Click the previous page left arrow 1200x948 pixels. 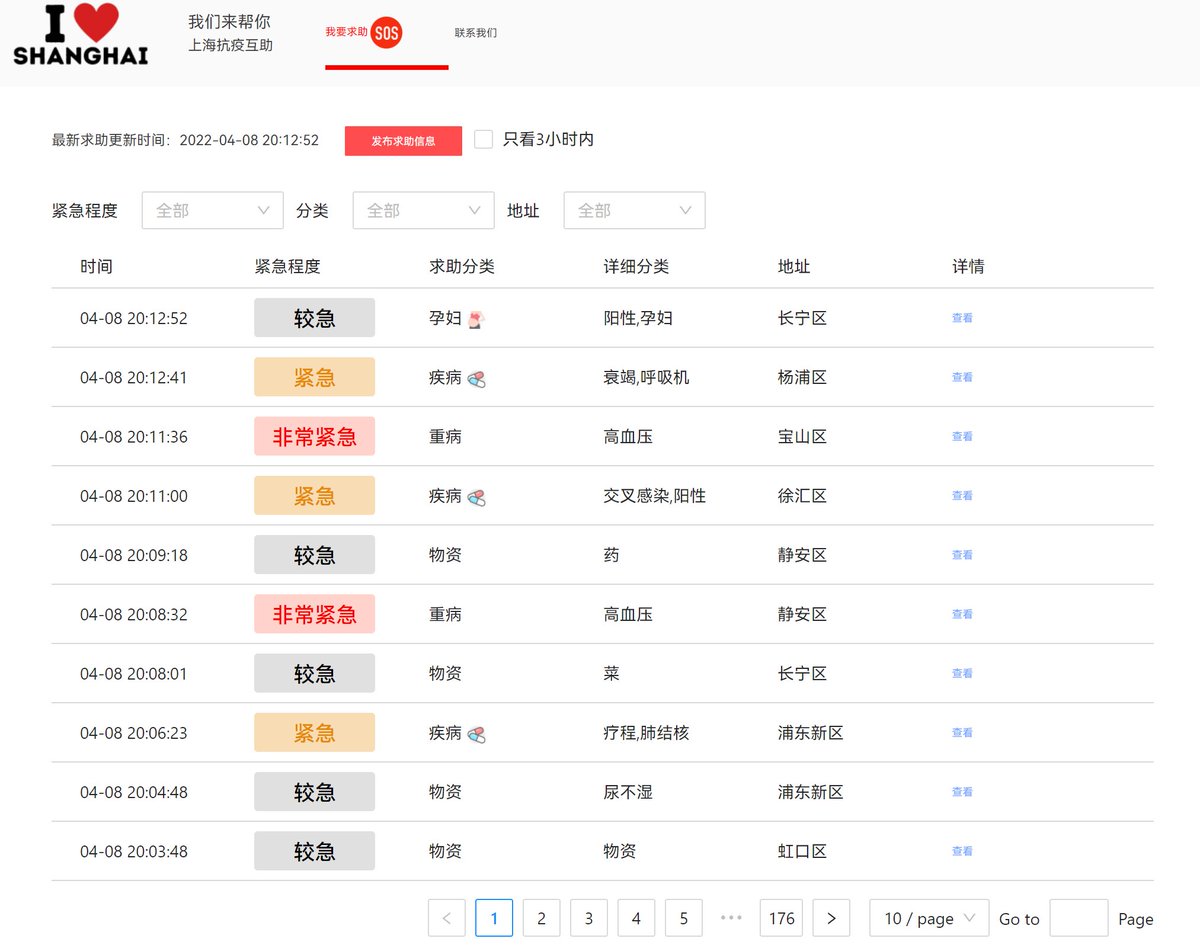(447, 918)
